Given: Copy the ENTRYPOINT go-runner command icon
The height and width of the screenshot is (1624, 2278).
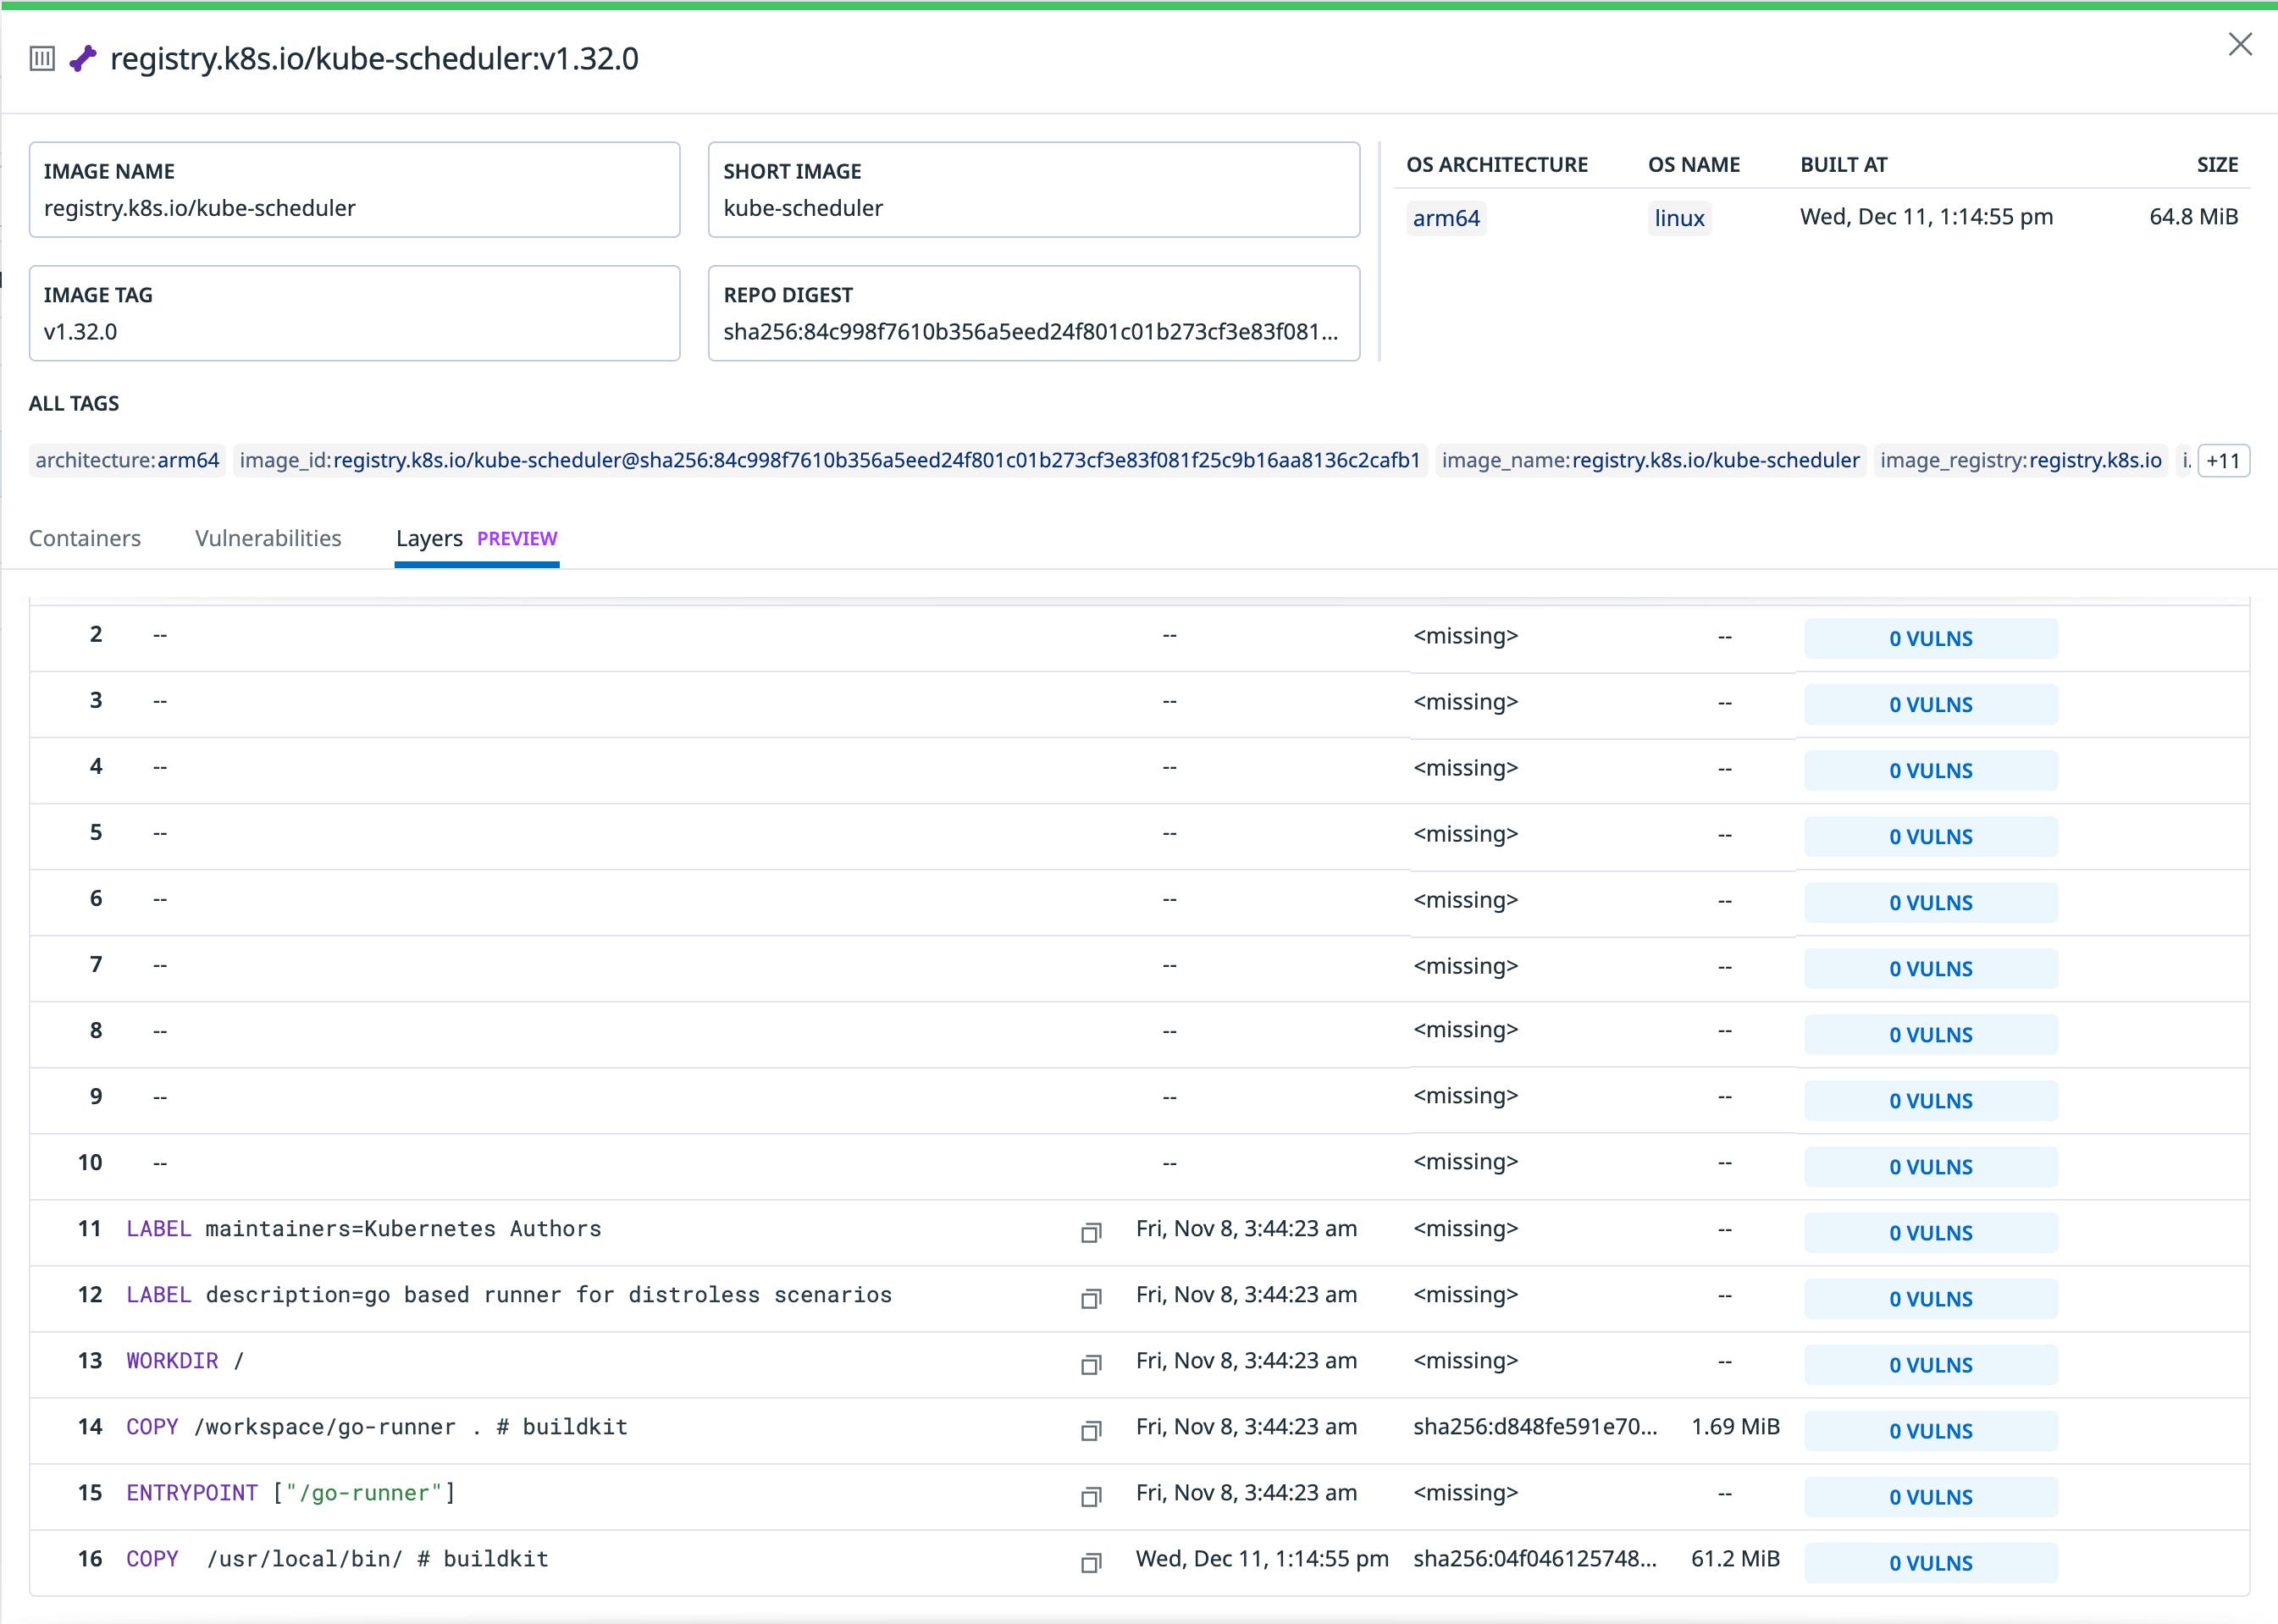Looking at the screenshot, I should coord(1090,1497).
